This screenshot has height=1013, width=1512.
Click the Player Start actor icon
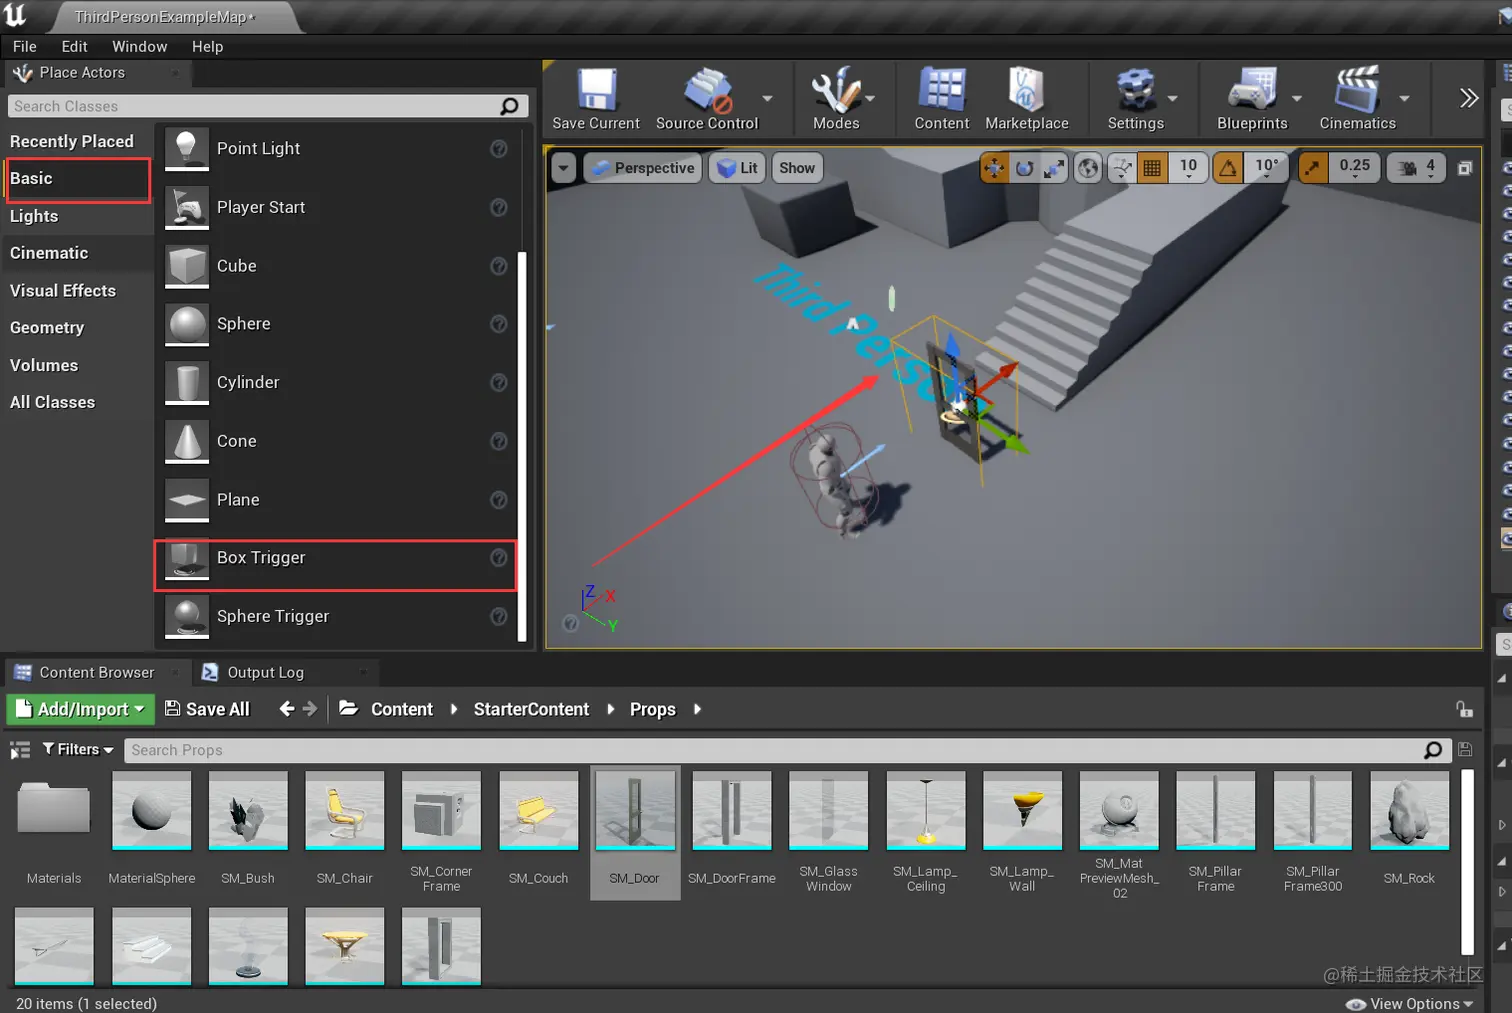[187, 207]
